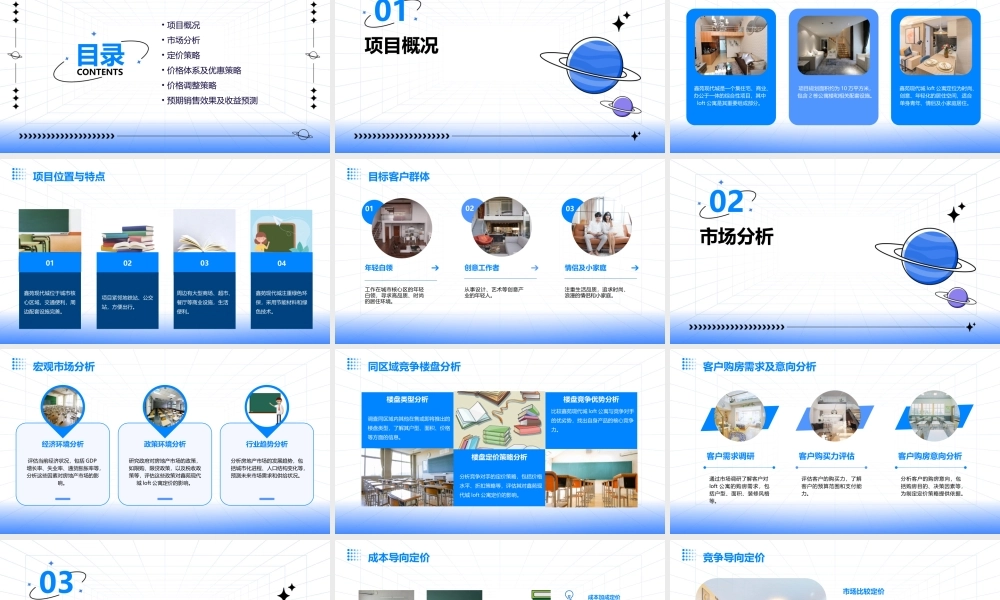Select the 01 项目概况 section title slide
Image resolution: width=1000 pixels, height=600 pixels.
point(499,76)
